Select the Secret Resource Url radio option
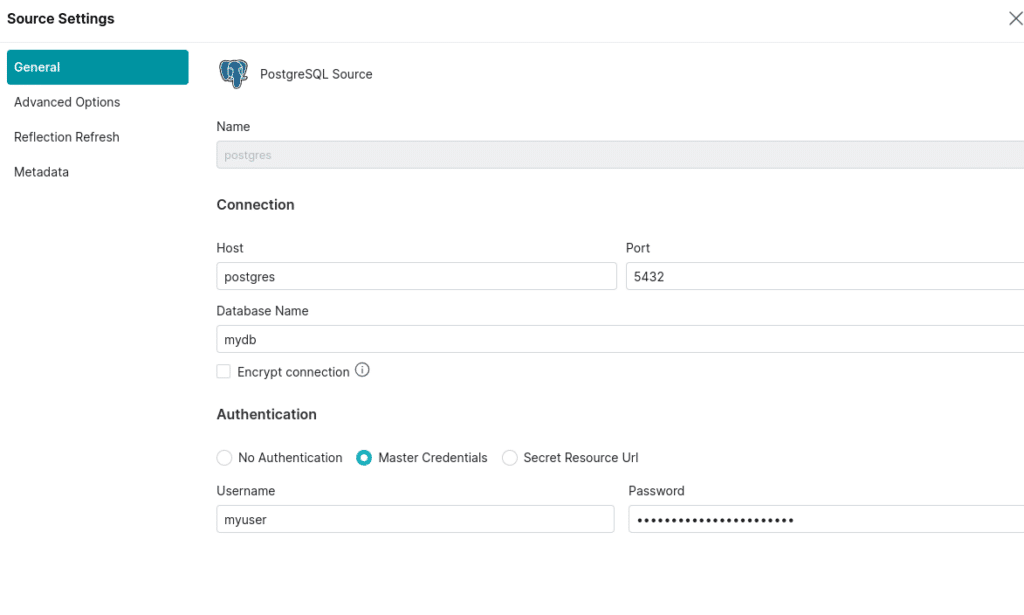The image size is (1024, 615). pyautogui.click(x=509, y=458)
